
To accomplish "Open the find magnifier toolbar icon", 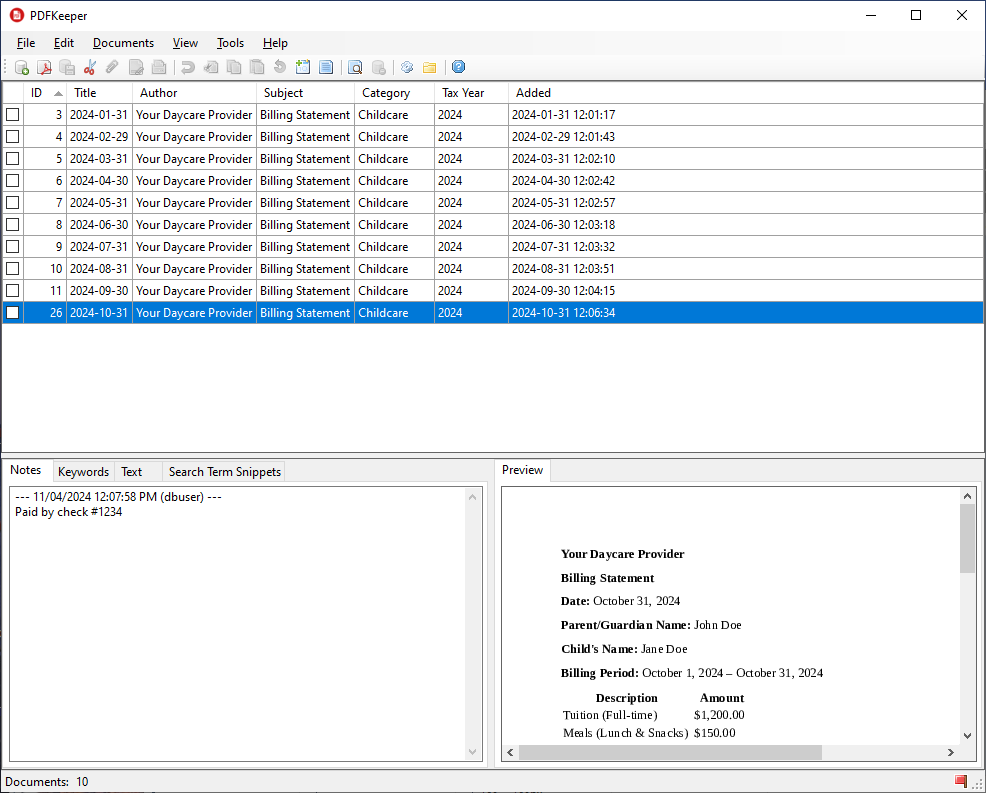I will click(355, 68).
